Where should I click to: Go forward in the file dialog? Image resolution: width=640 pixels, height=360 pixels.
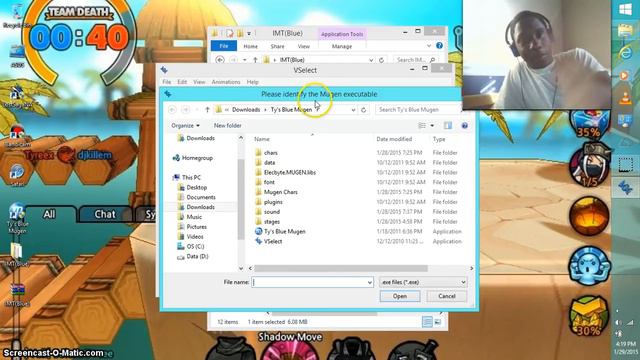coord(186,109)
